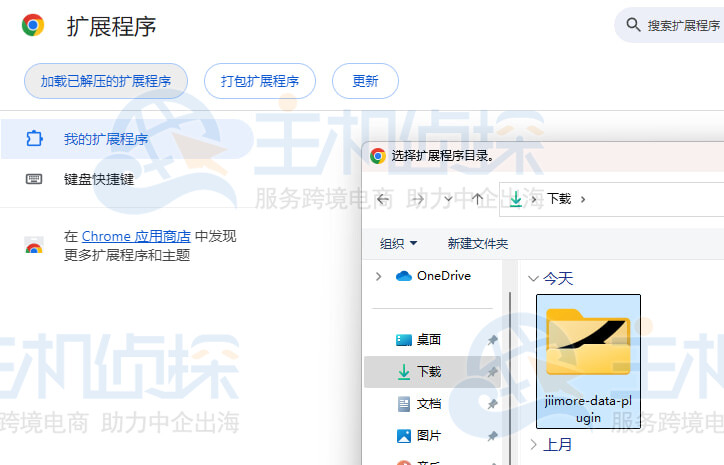
Task: Click the forward arrow in file dialog
Action: 415,198
